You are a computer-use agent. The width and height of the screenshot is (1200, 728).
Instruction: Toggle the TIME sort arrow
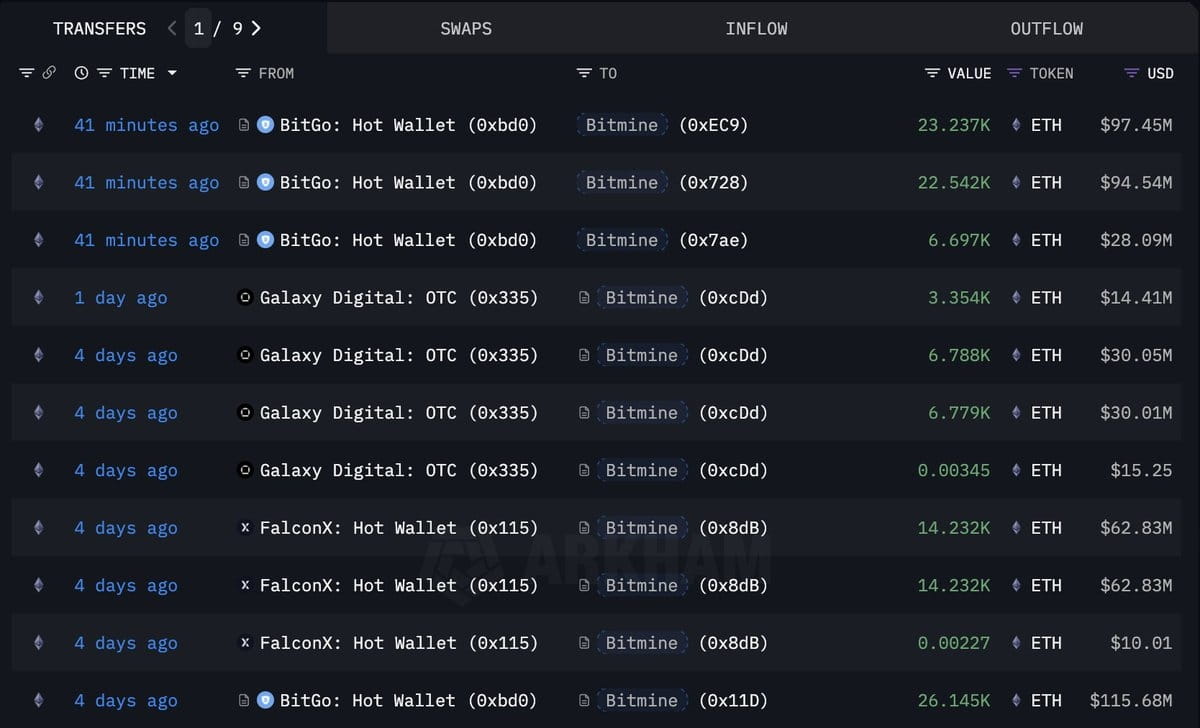point(172,73)
